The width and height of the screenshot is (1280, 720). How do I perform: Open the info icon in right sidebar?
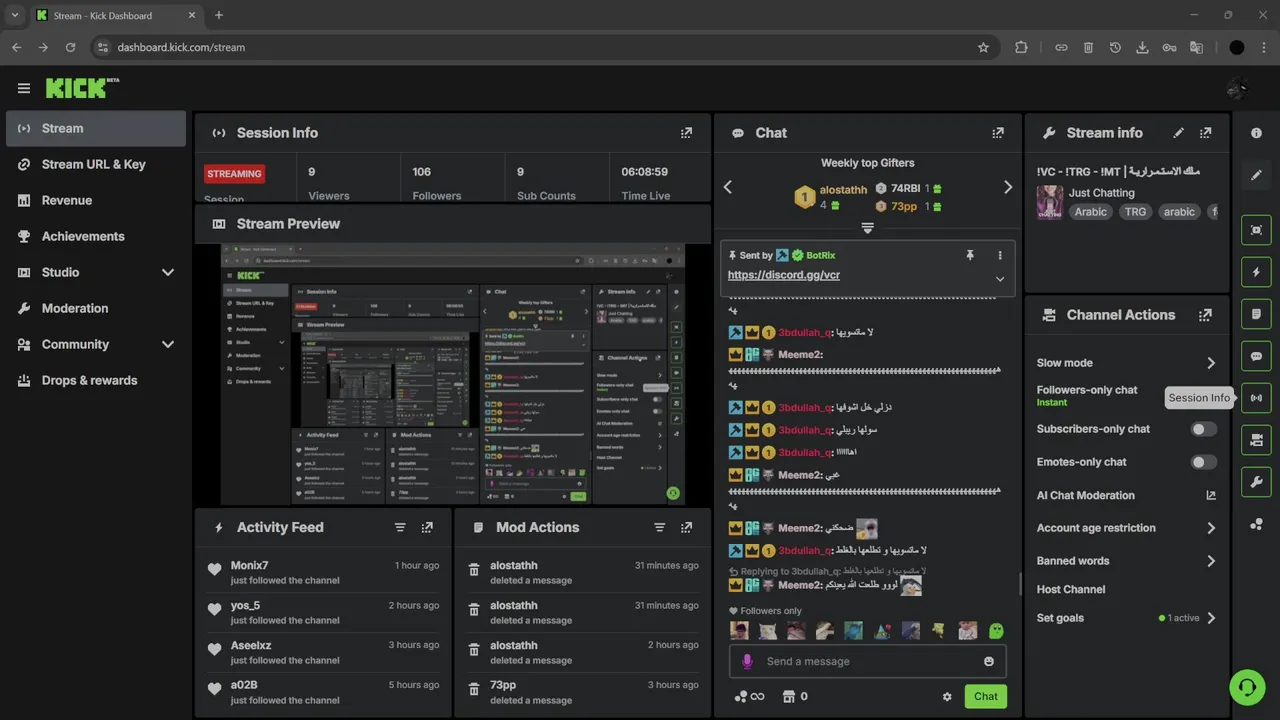(x=1256, y=133)
